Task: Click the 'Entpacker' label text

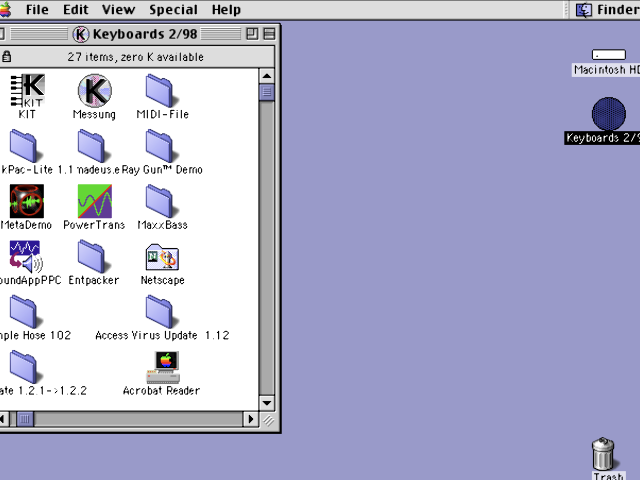Action: pyautogui.click(x=94, y=280)
